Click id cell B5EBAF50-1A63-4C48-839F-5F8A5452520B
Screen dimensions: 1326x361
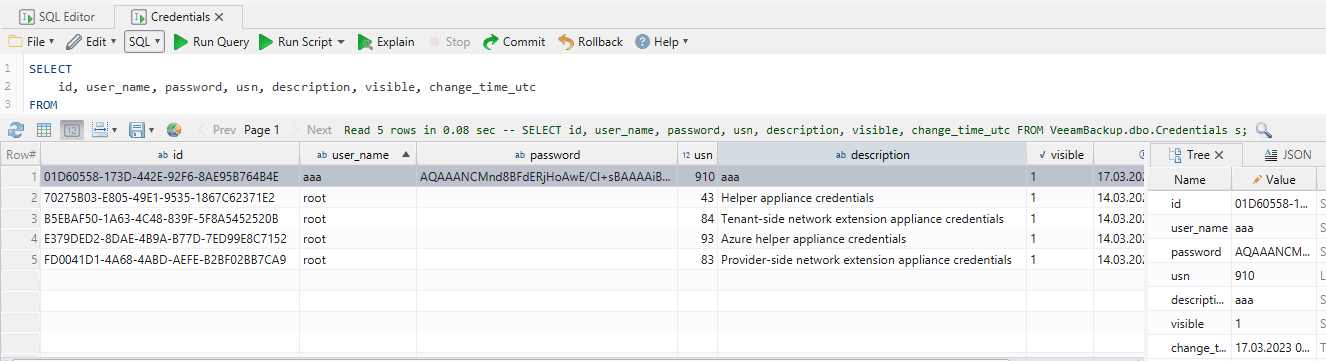[170, 219]
